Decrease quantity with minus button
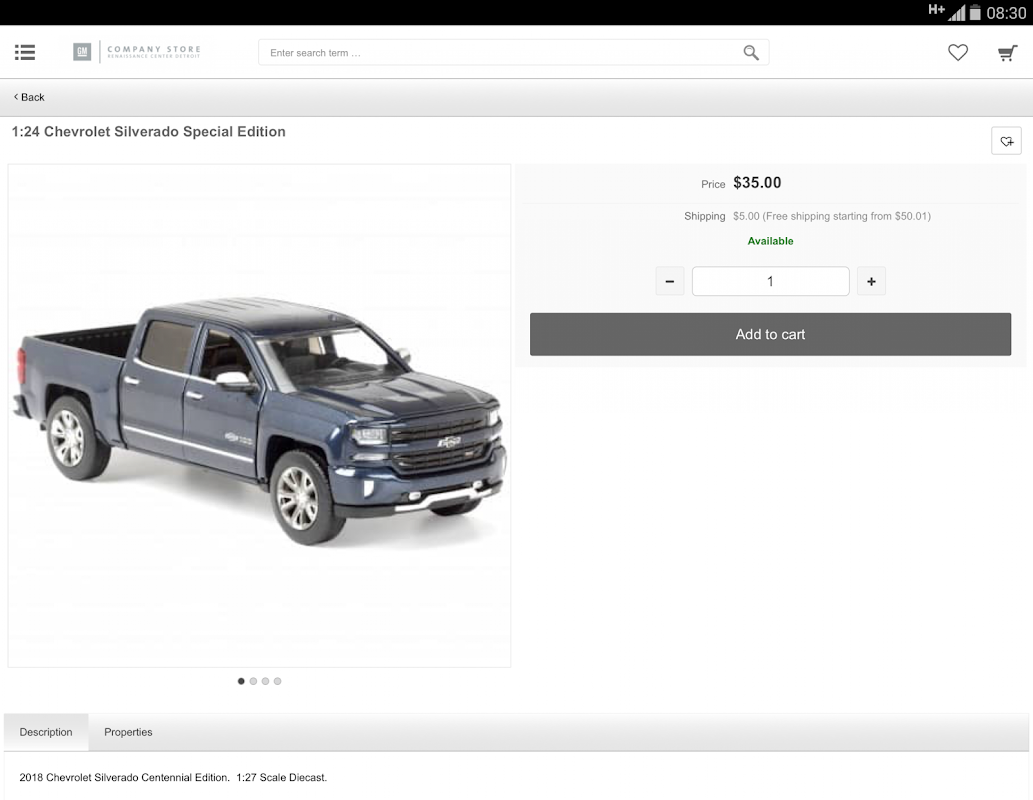1033x800 pixels. tap(669, 281)
